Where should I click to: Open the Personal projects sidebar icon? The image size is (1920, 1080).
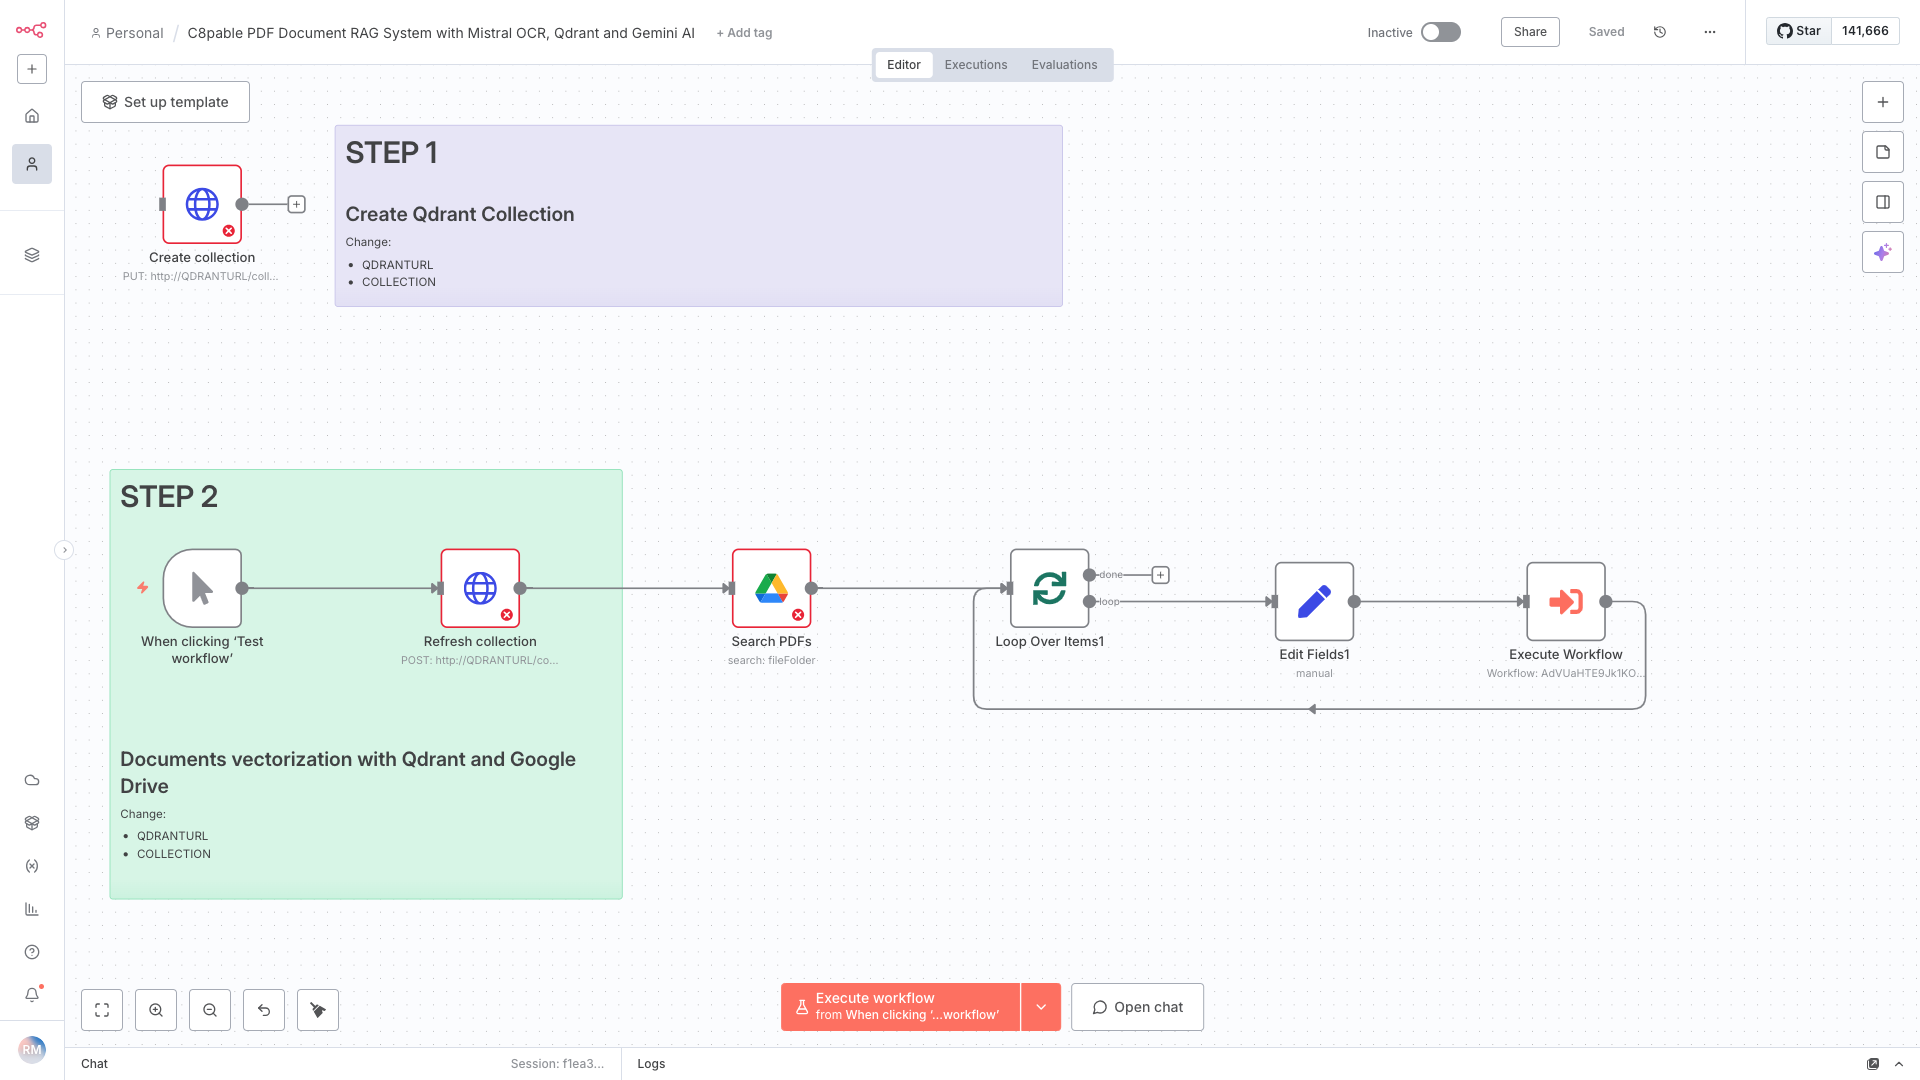pos(32,164)
